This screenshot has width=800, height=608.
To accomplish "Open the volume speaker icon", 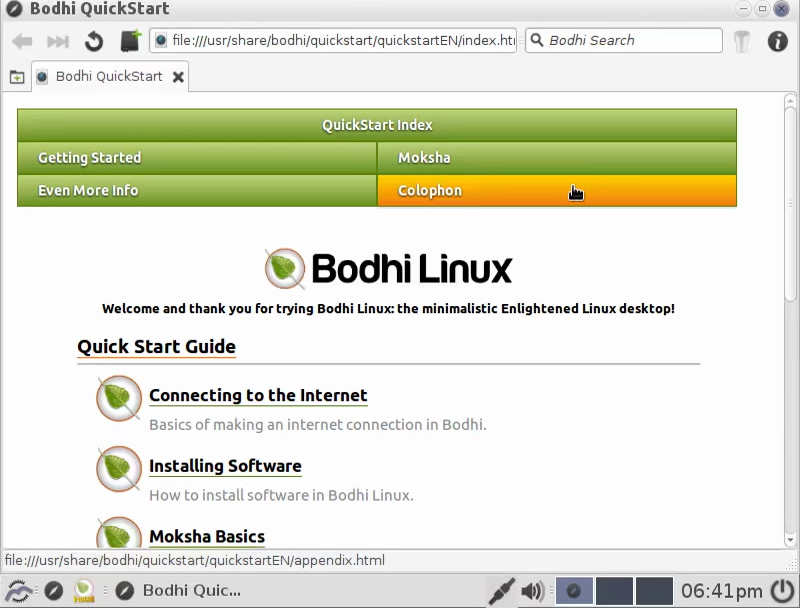I will 532,591.
